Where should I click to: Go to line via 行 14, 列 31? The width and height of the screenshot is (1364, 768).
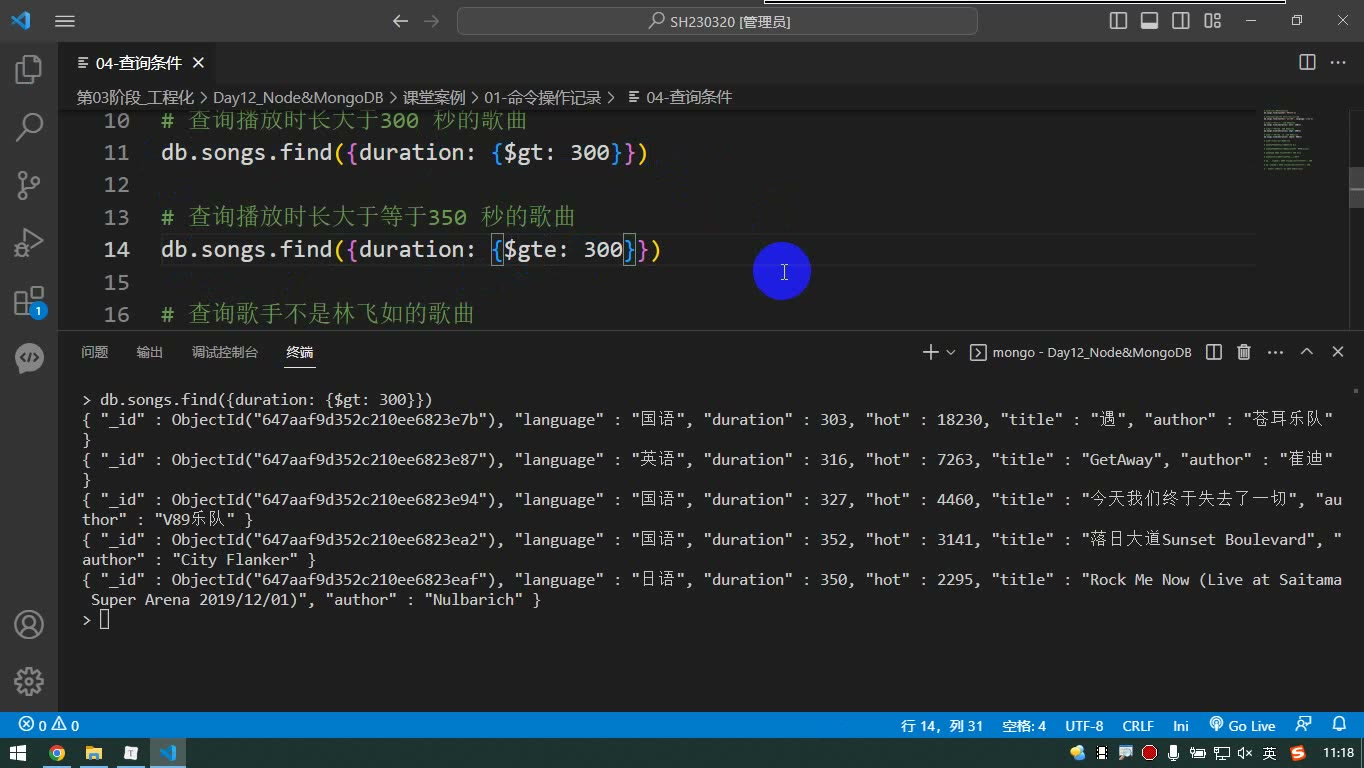(942, 726)
